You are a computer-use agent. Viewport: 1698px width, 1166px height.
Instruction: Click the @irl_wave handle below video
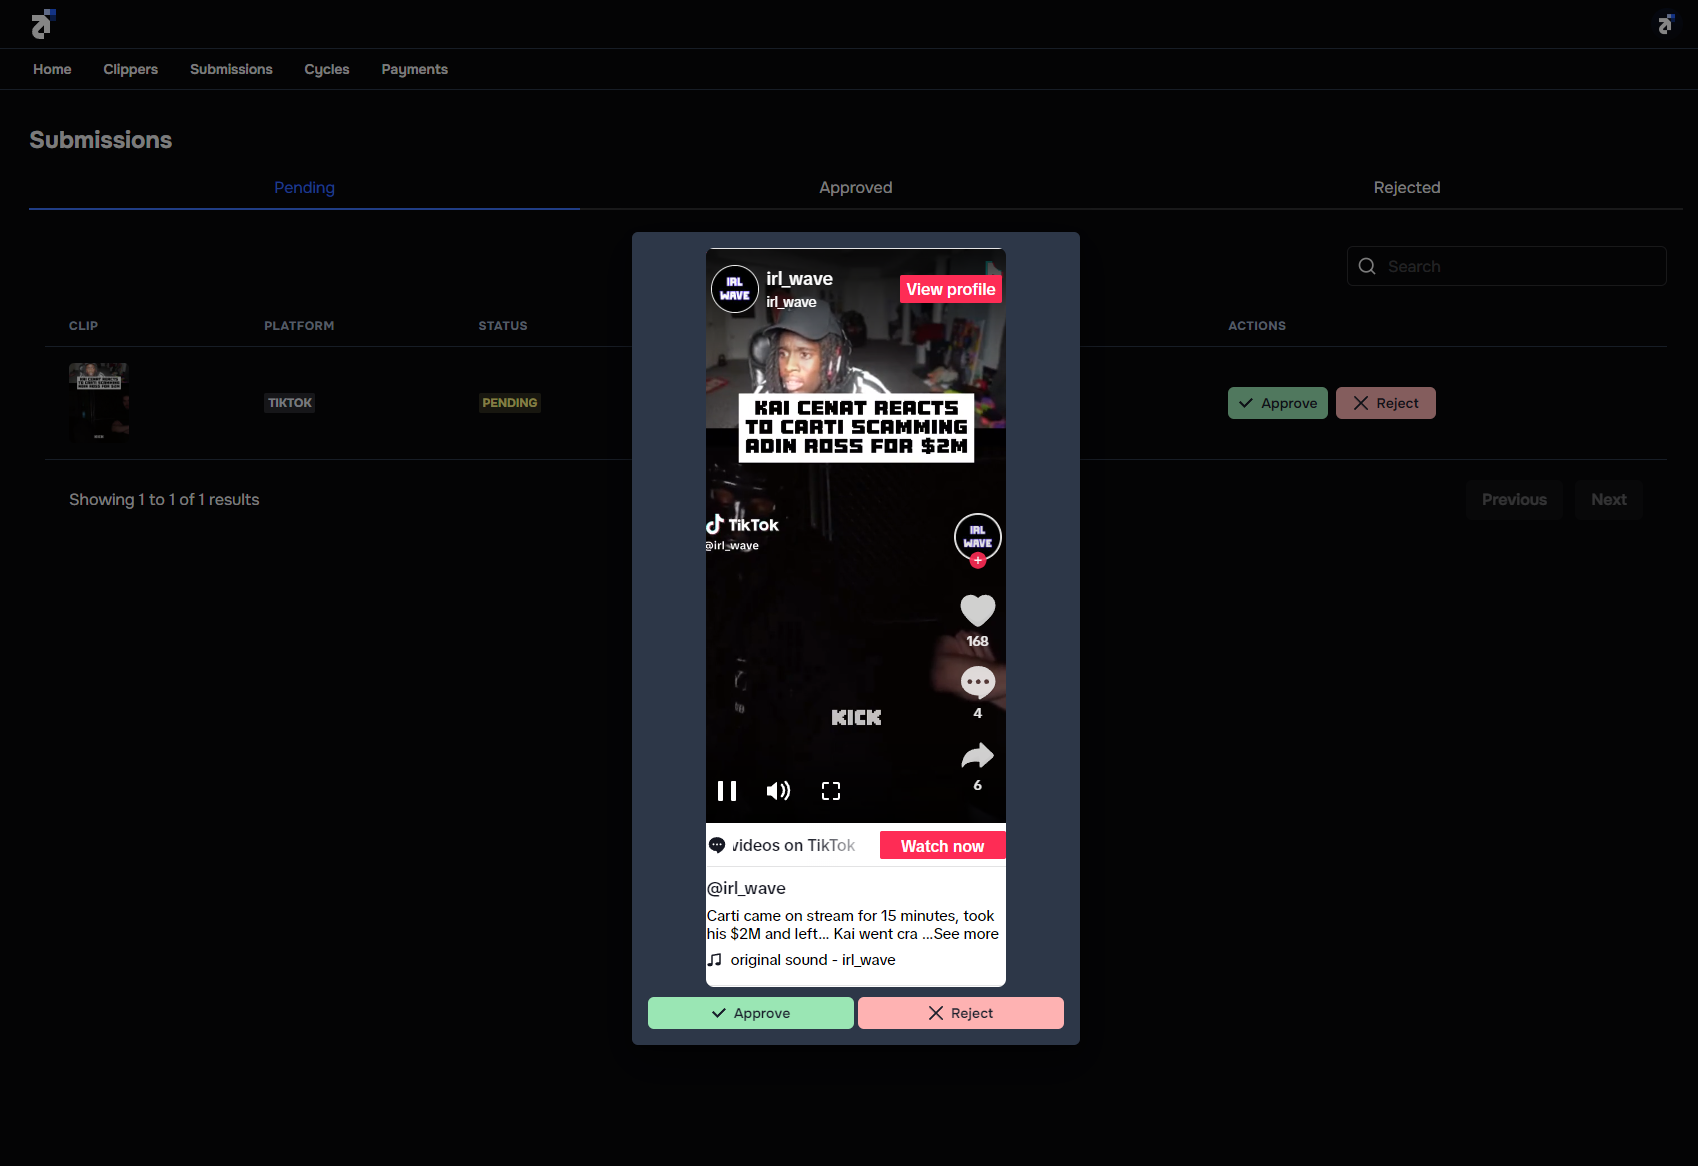coord(746,888)
